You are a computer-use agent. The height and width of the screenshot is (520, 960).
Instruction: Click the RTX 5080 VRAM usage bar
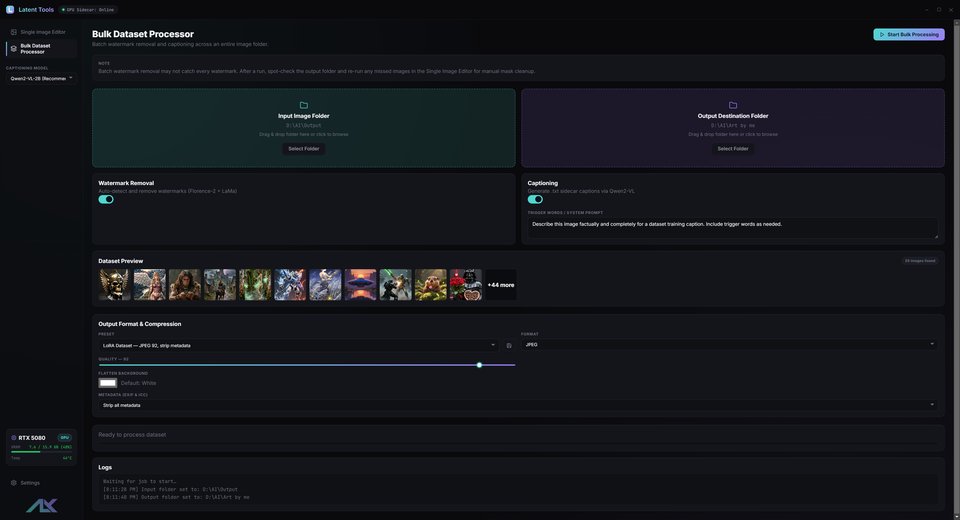pos(41,452)
